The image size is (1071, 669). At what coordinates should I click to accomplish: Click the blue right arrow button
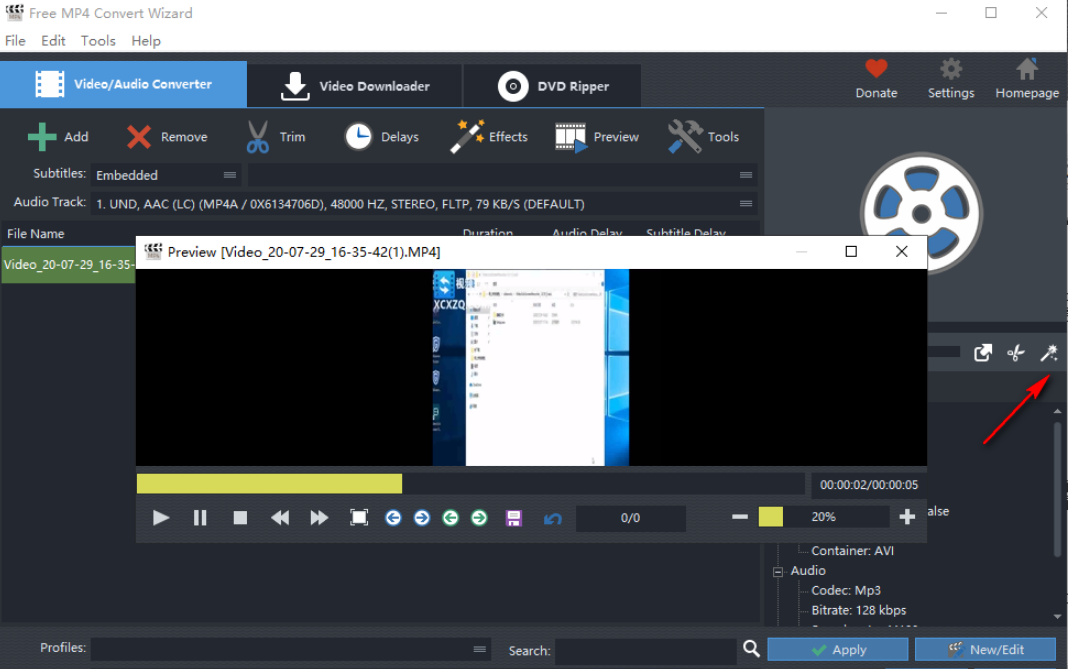coord(421,518)
